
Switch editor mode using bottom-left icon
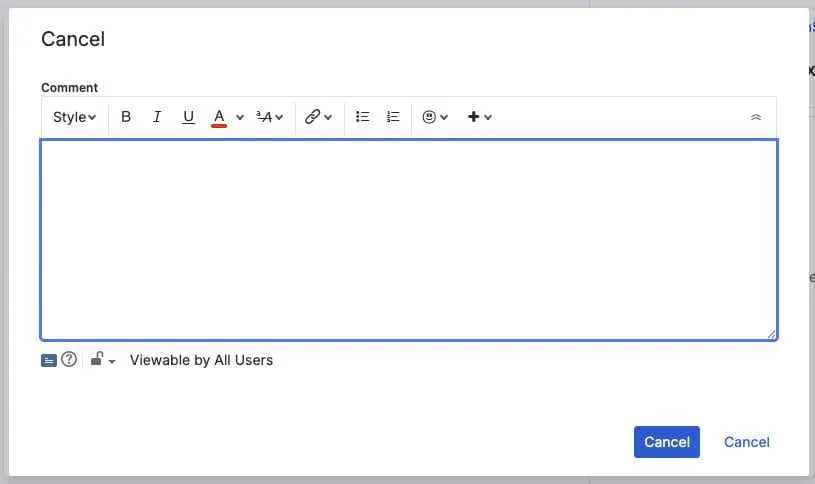(49, 360)
